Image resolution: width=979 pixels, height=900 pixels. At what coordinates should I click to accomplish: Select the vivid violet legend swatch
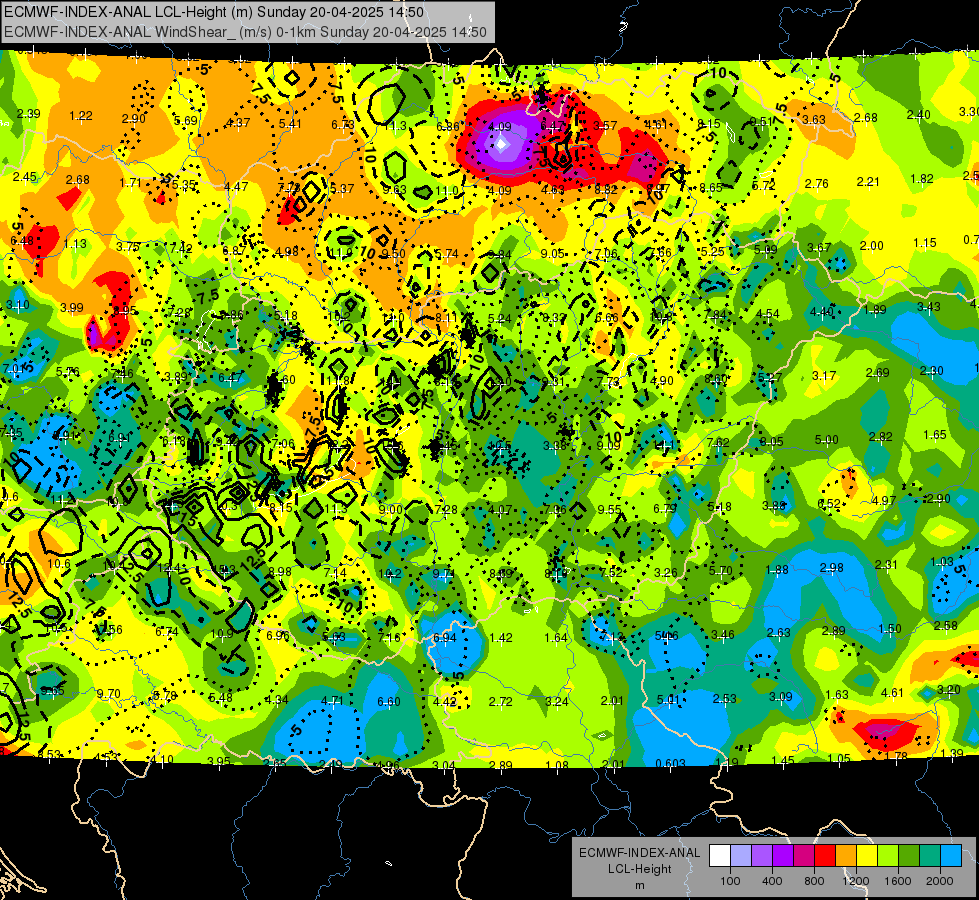(x=783, y=856)
